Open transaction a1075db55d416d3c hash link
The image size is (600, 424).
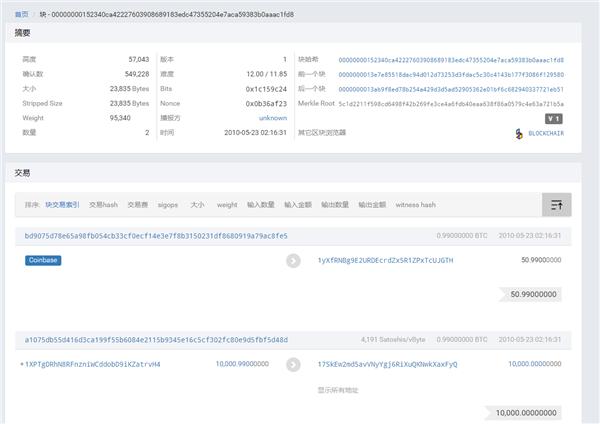pos(156,340)
